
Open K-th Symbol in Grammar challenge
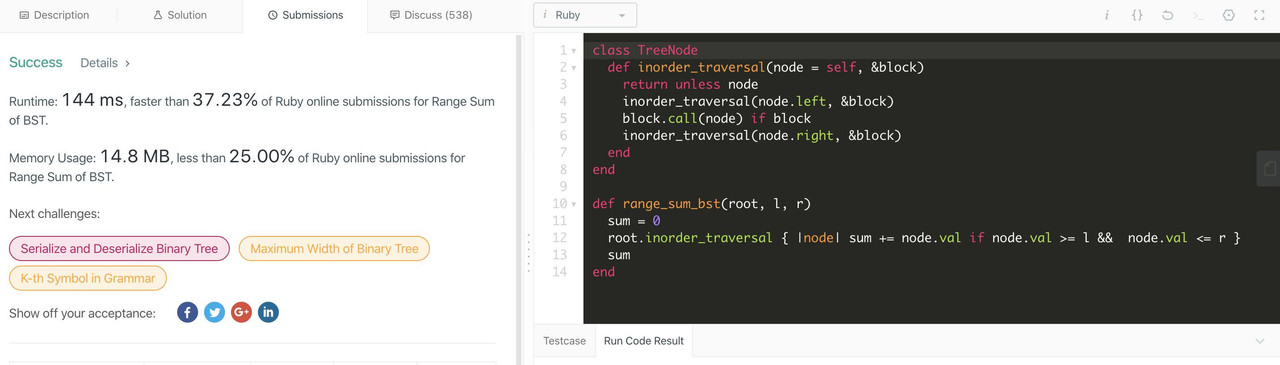point(88,278)
